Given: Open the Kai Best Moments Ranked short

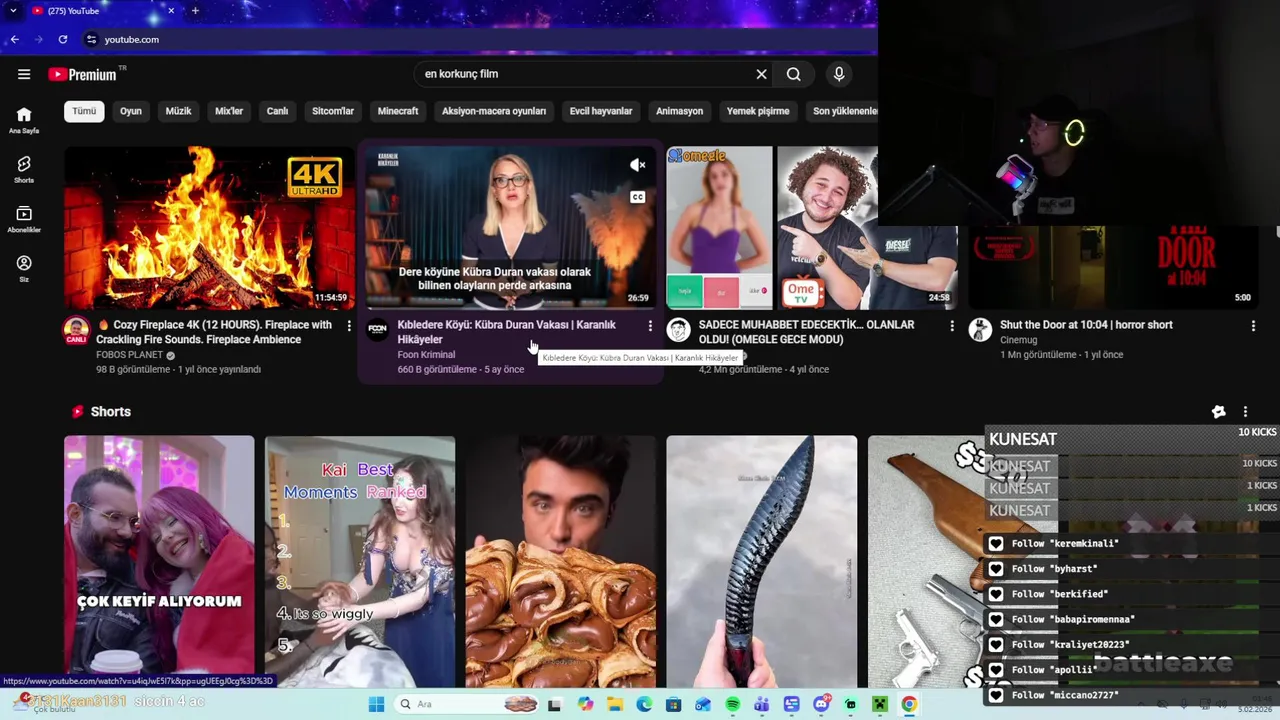Looking at the screenshot, I should tap(360, 561).
